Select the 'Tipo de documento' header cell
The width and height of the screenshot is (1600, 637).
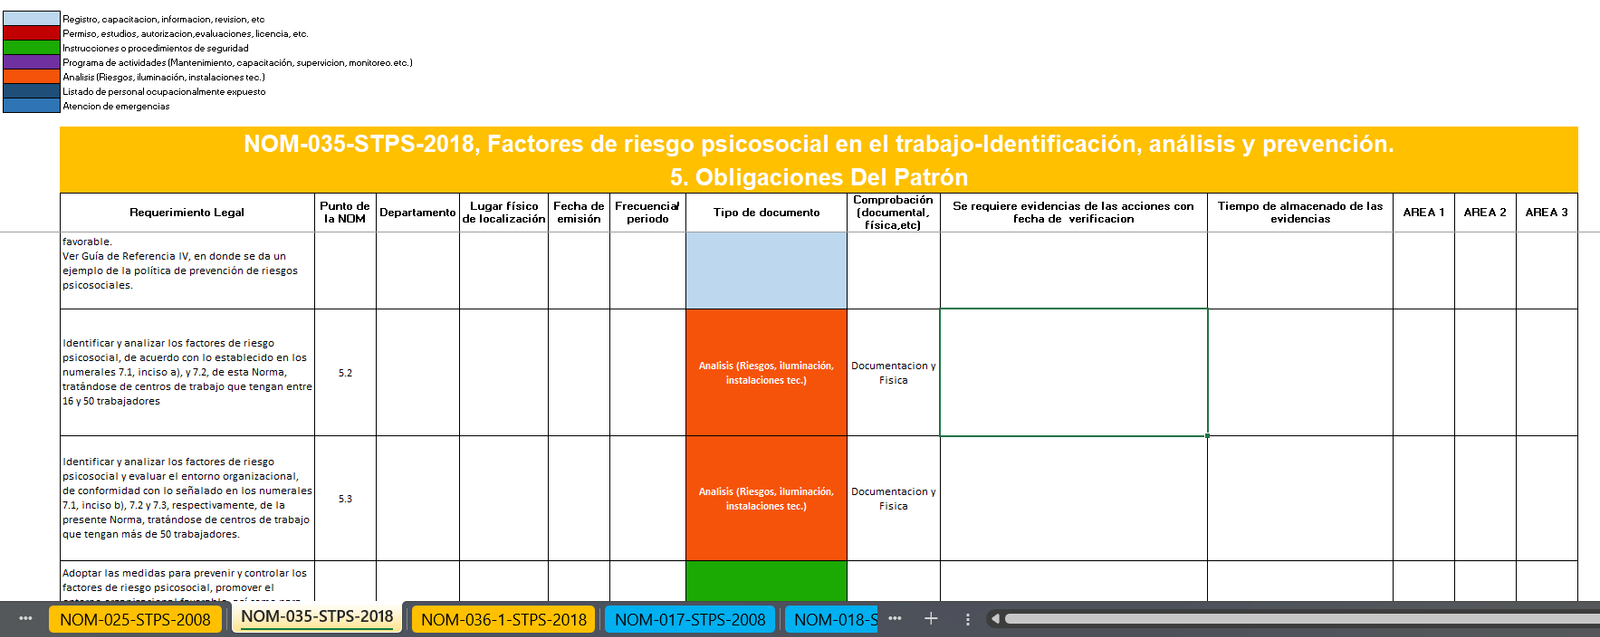(x=766, y=213)
